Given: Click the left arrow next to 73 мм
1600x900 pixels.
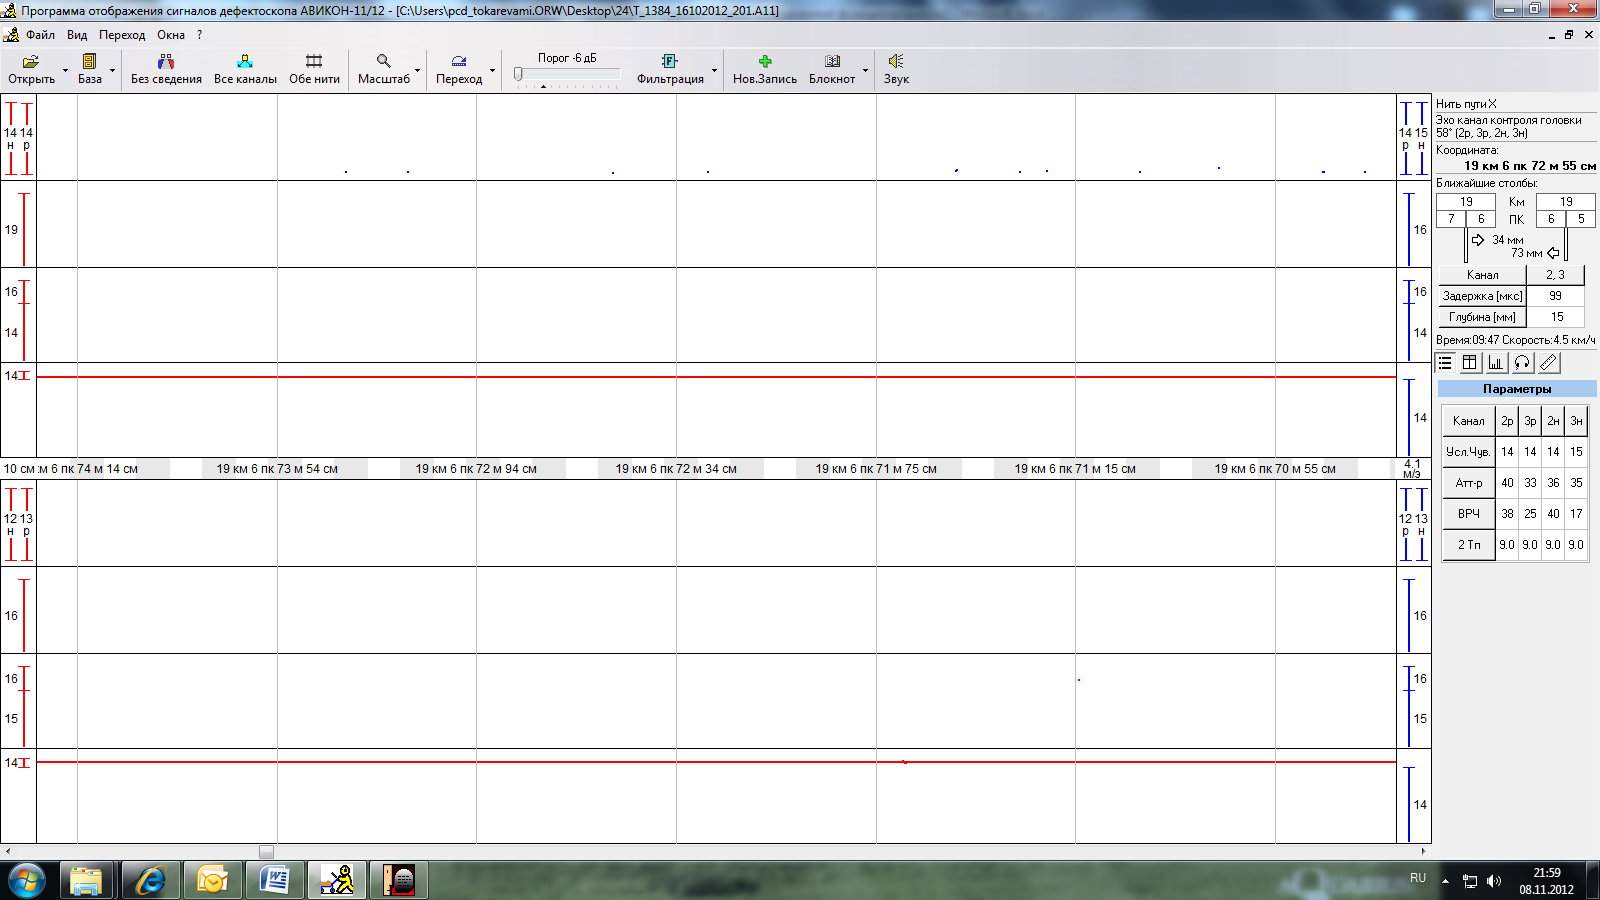Looking at the screenshot, I should 1553,253.
